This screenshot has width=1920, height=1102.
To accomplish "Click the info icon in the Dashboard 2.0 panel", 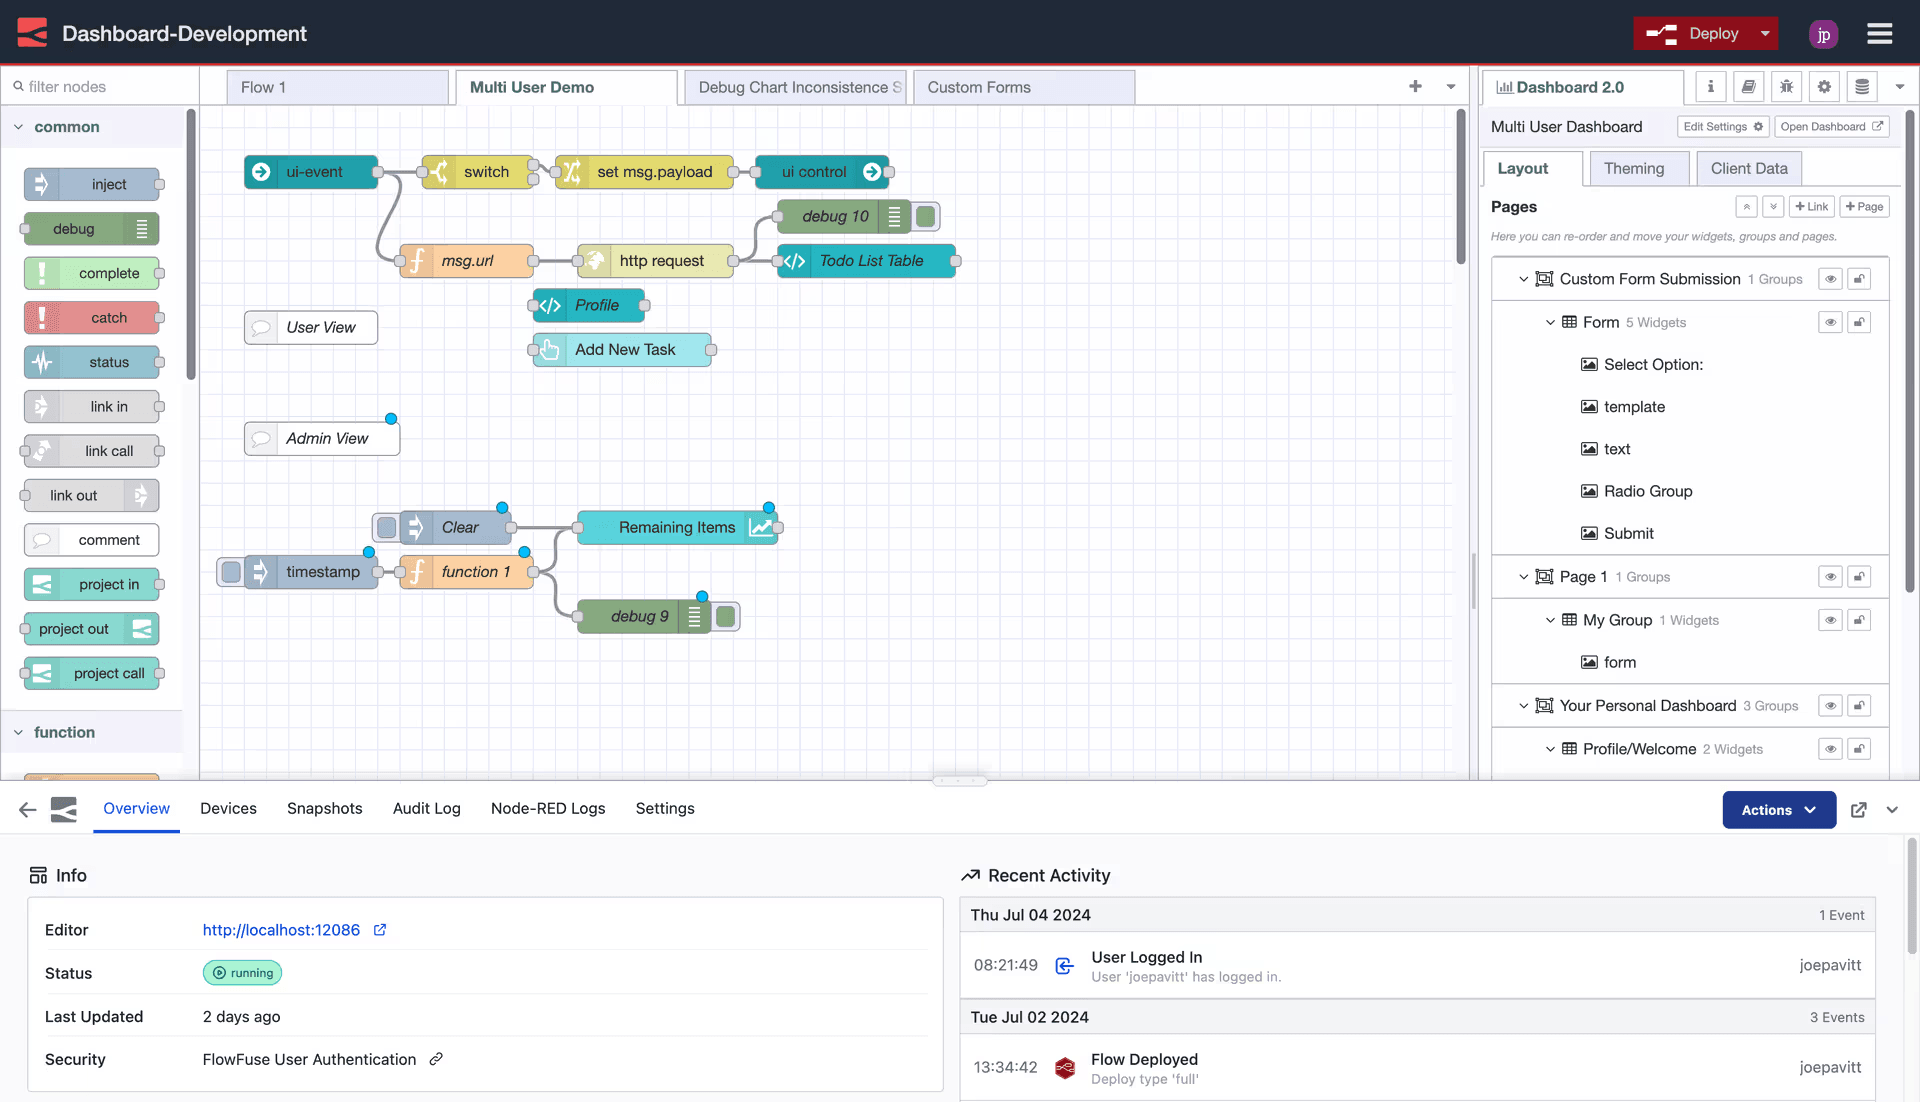I will click(1710, 87).
